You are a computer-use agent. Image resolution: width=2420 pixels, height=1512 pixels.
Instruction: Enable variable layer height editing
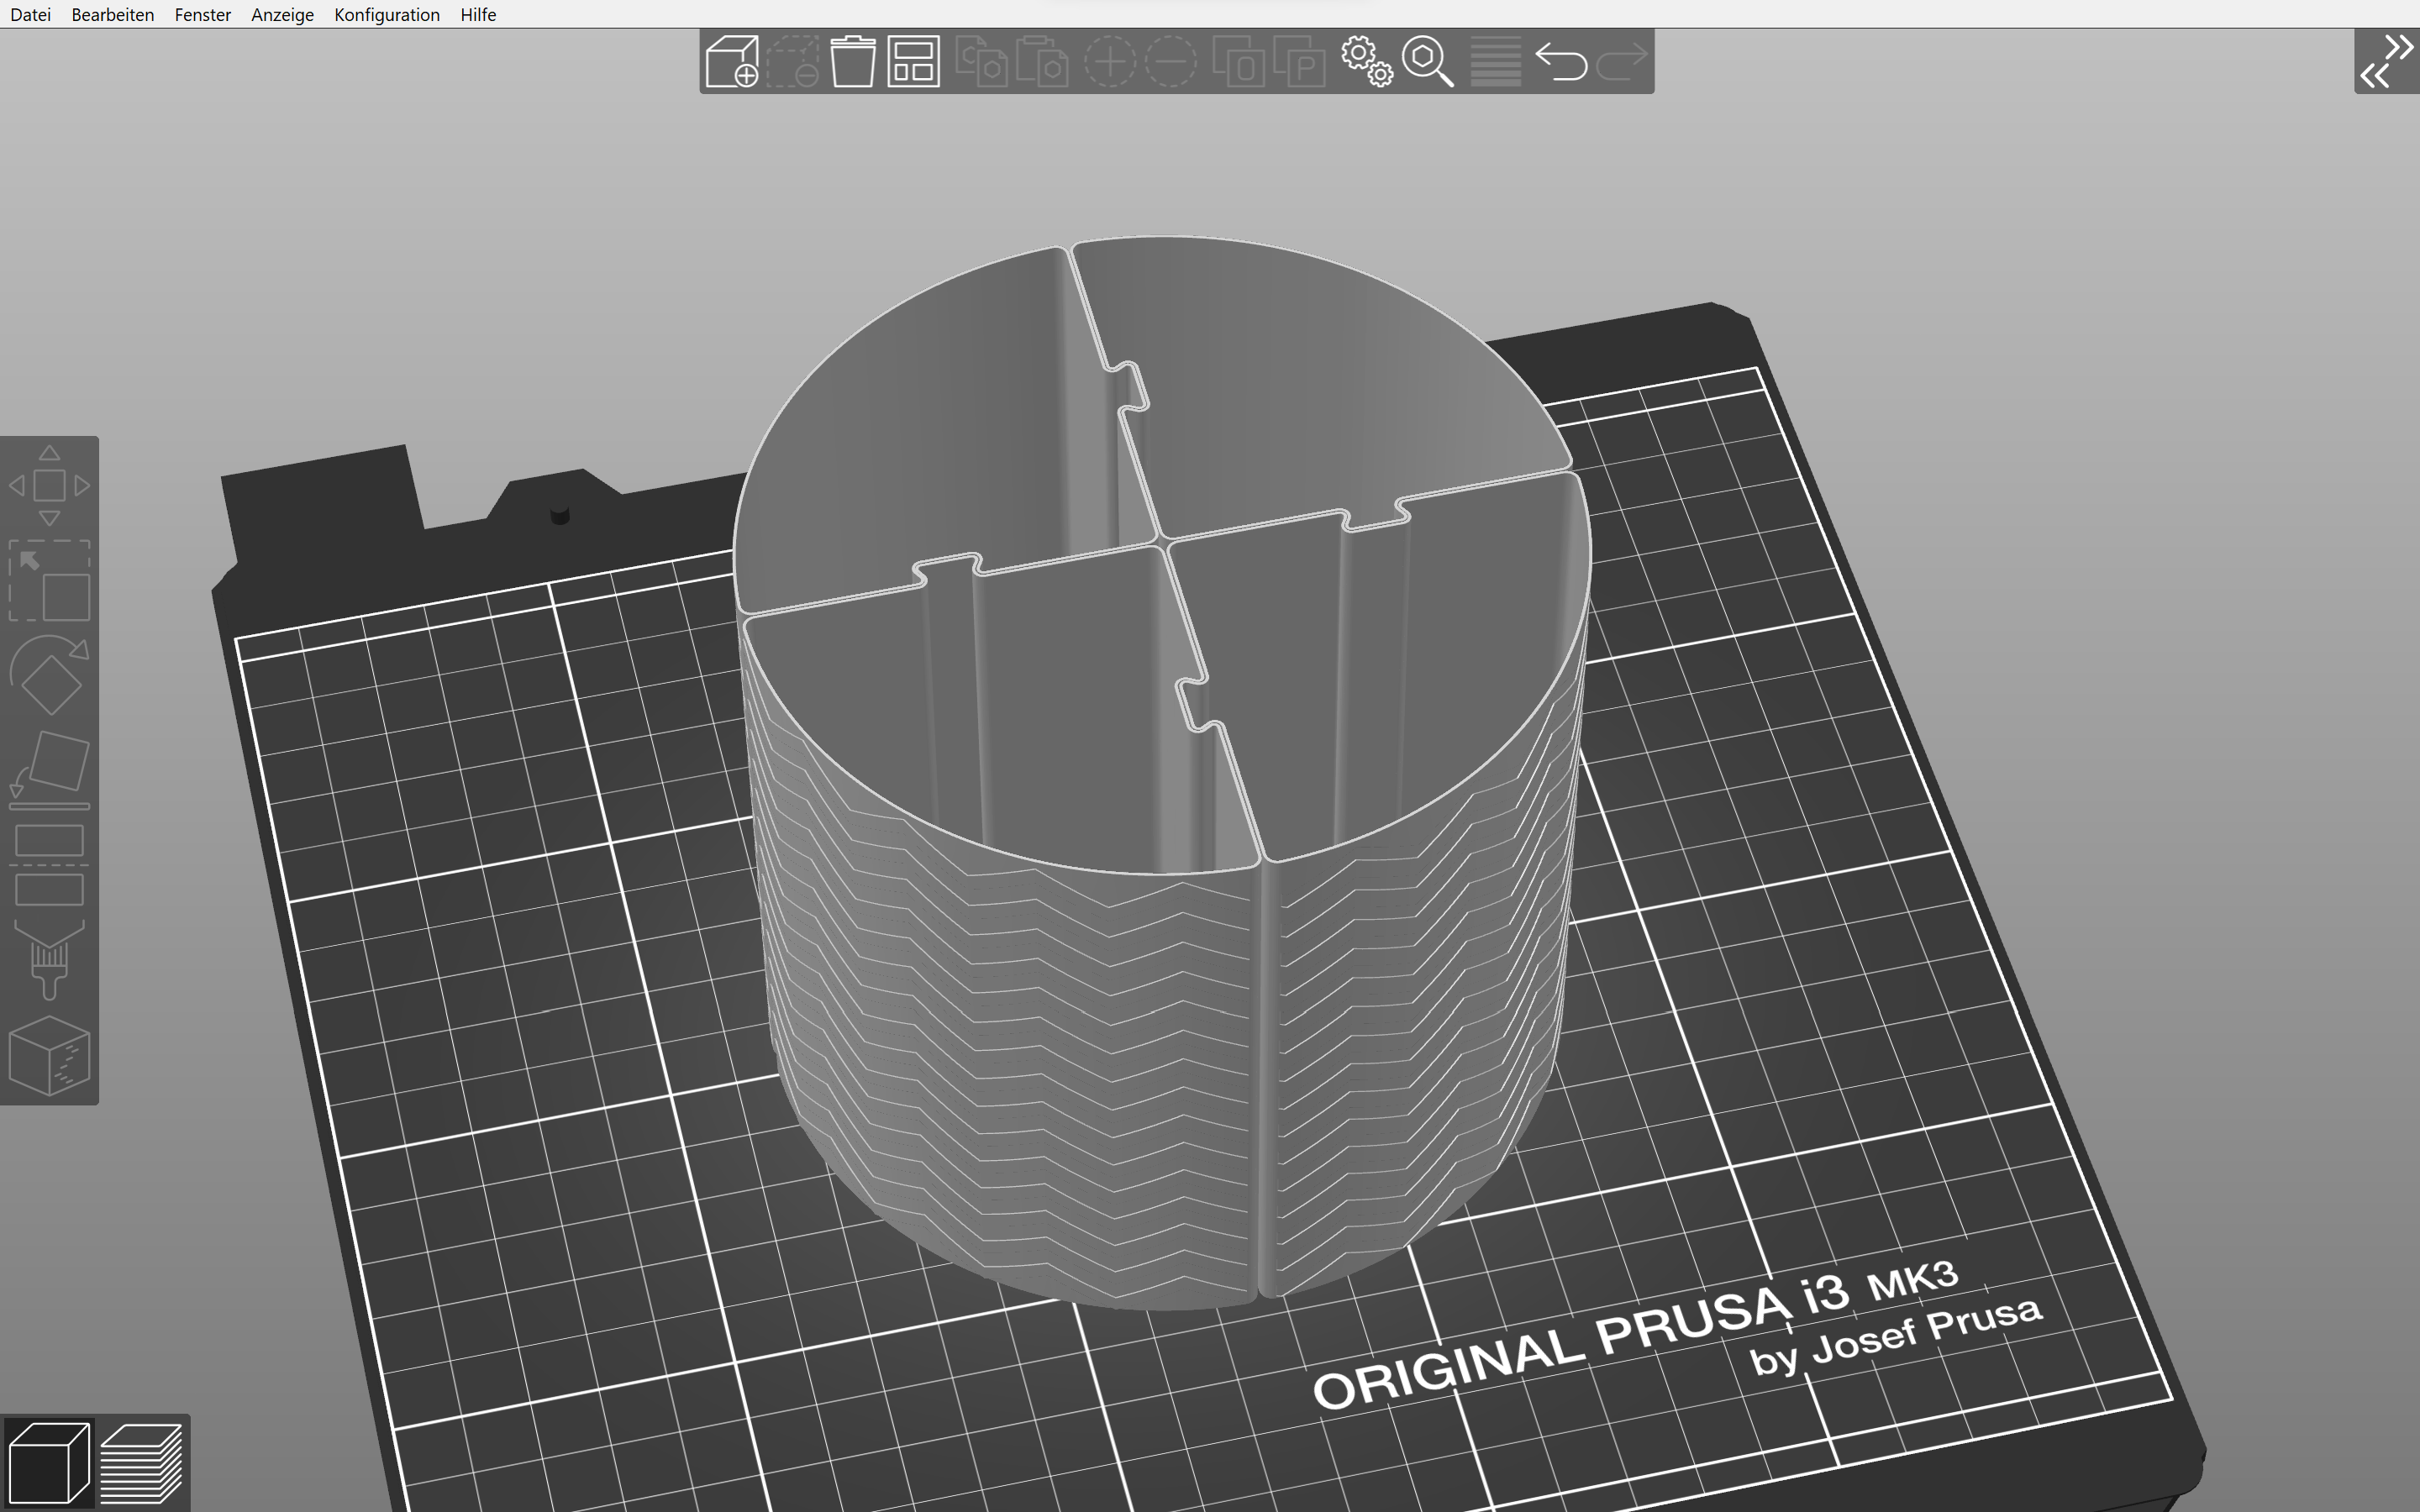pos(1494,62)
